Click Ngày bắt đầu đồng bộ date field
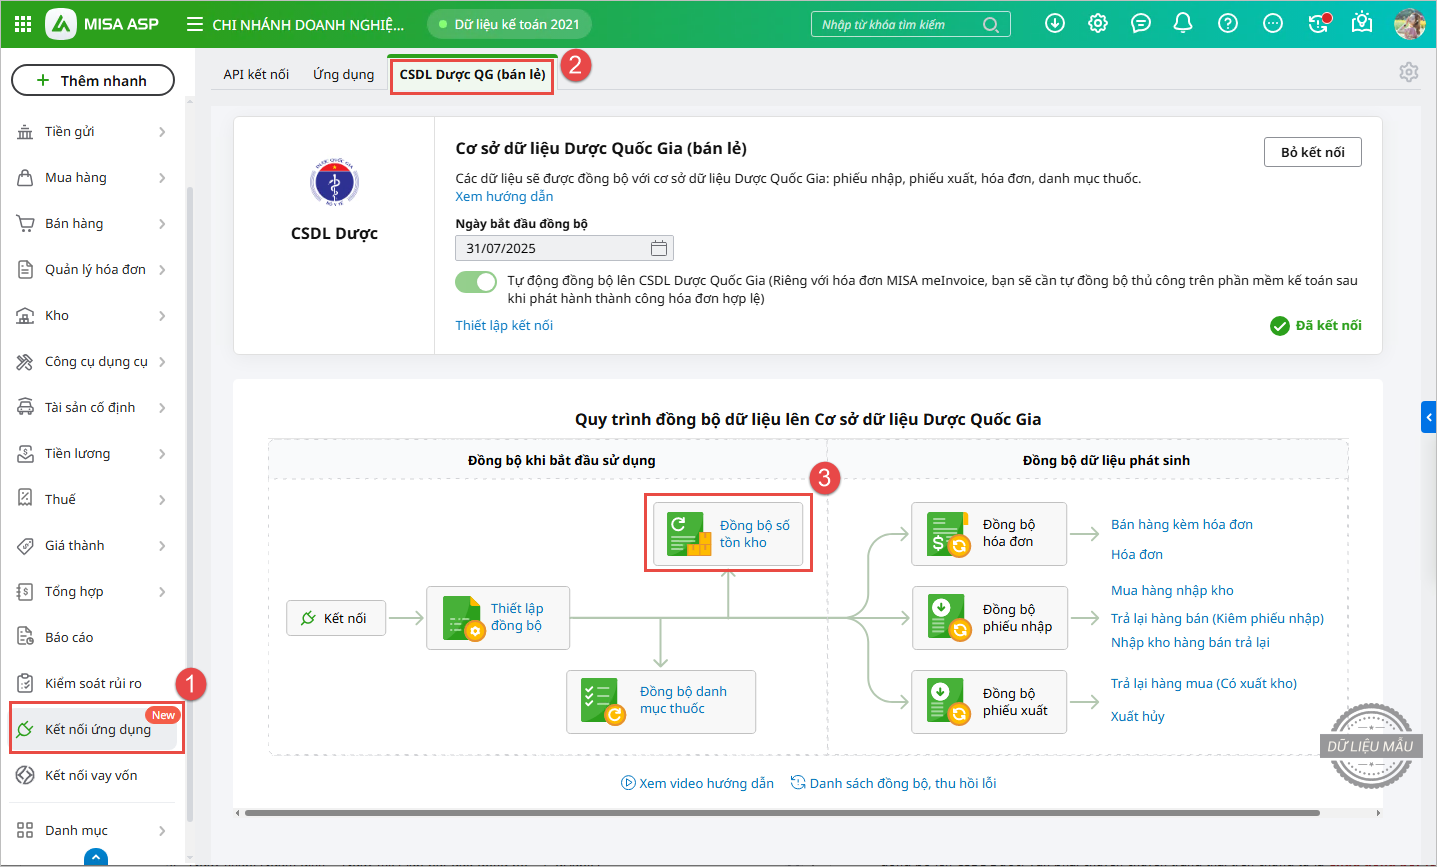1437x867 pixels. pos(564,248)
